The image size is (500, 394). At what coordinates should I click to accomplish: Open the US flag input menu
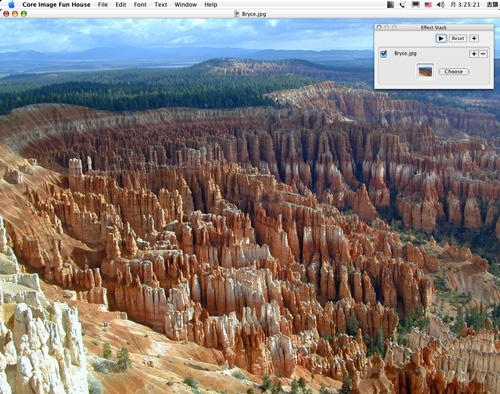pos(428,5)
